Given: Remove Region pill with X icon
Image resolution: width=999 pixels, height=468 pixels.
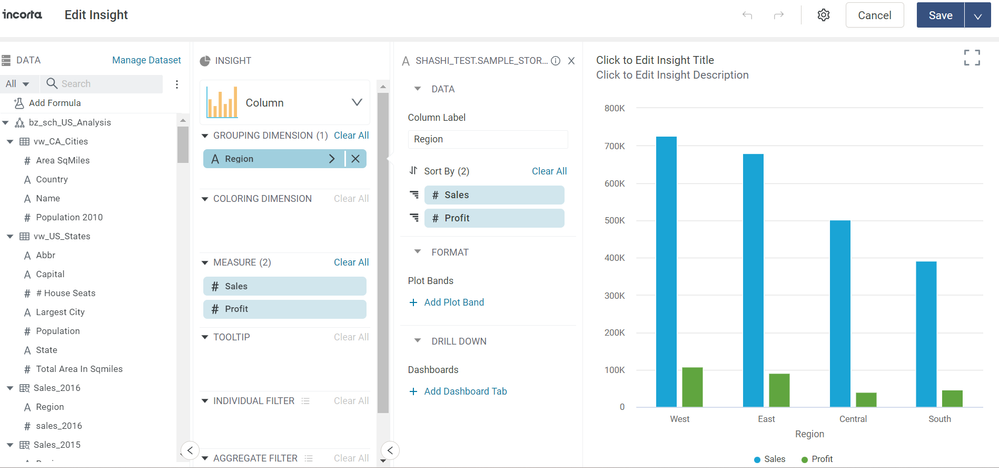Looking at the screenshot, I should (357, 159).
